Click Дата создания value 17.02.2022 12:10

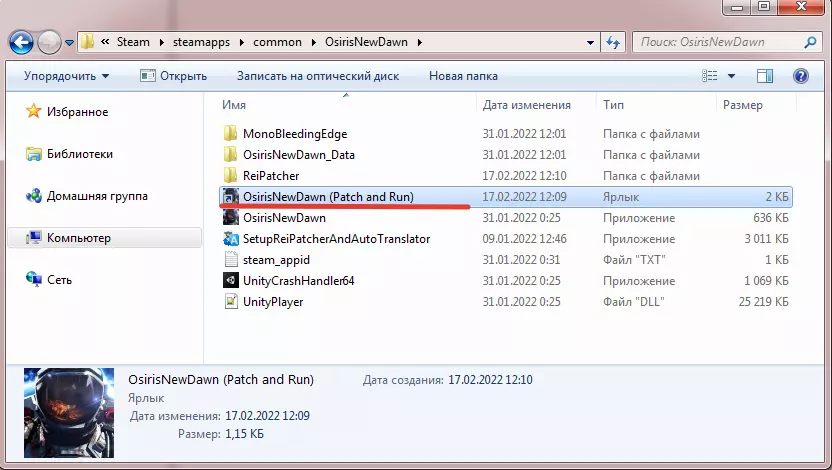490,380
